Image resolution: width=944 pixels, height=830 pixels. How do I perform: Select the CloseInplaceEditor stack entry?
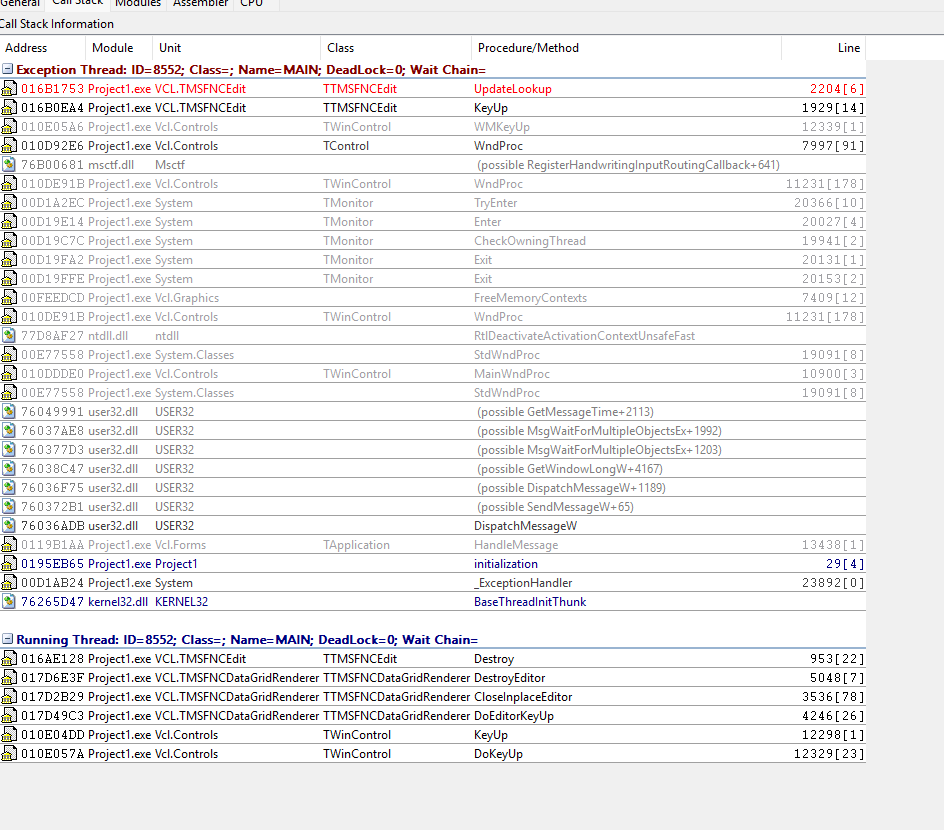[522, 697]
